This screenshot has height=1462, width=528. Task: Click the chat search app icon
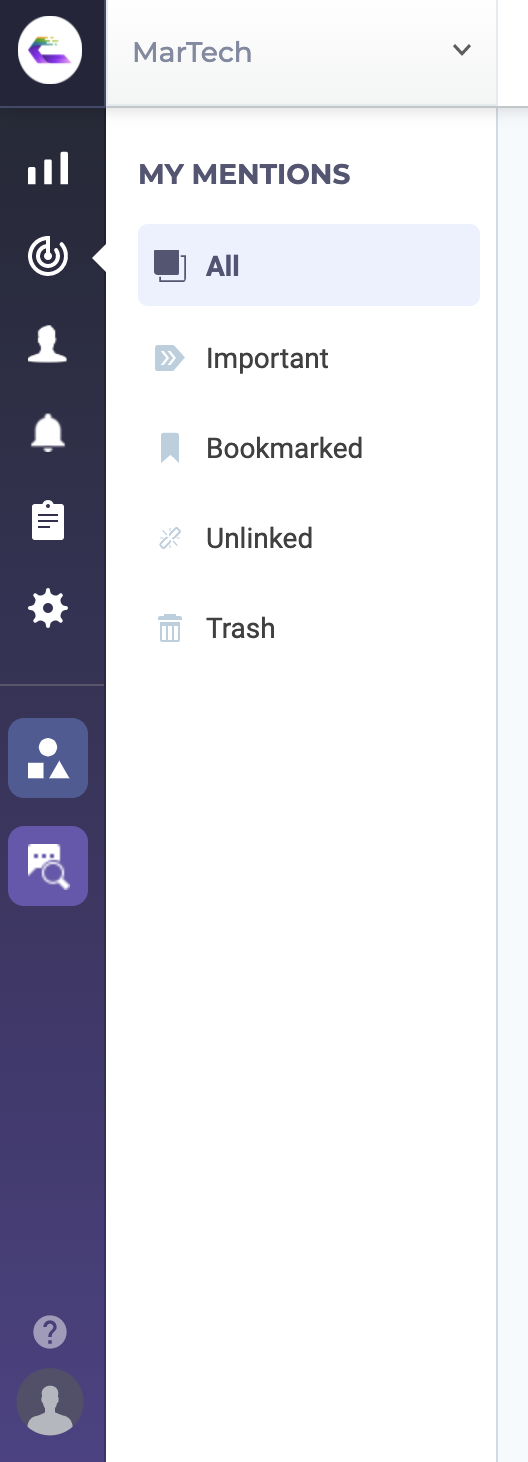[48, 866]
